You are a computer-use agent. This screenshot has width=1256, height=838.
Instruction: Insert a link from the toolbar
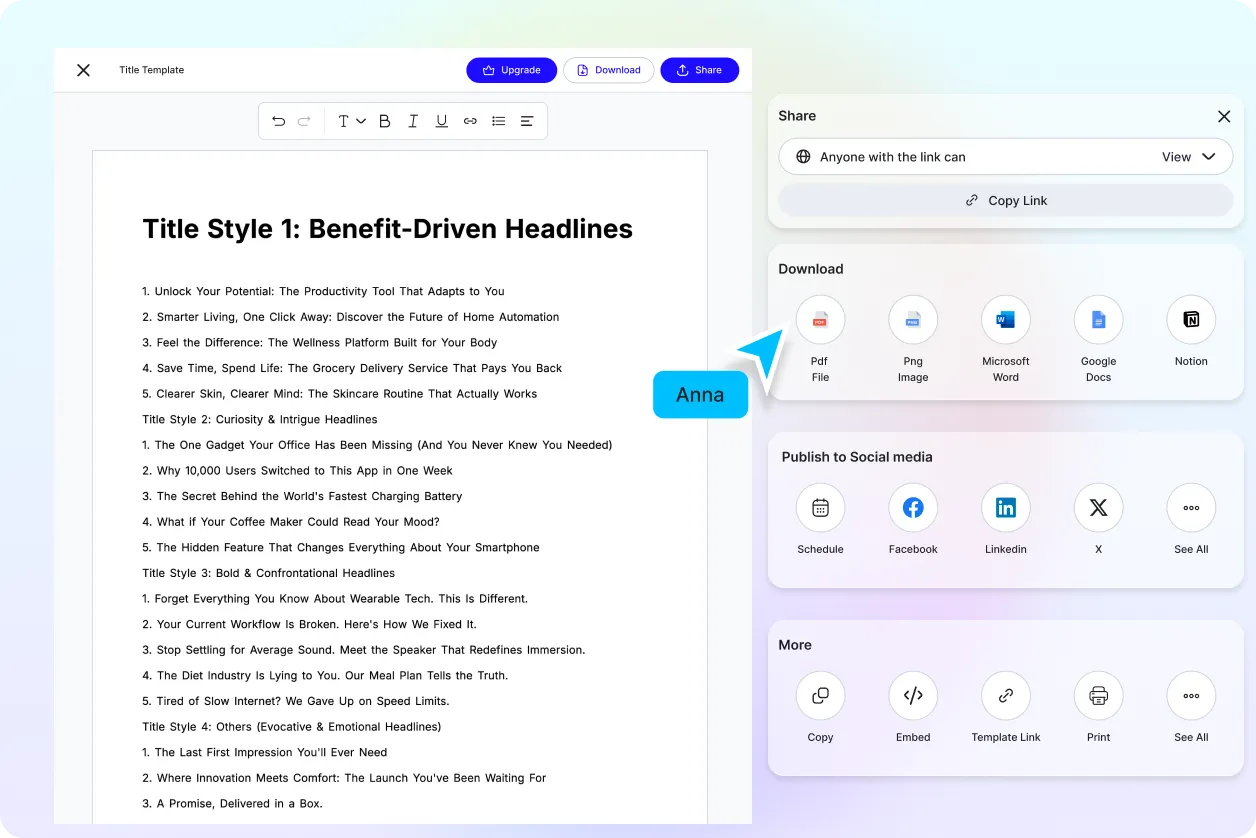coord(470,121)
